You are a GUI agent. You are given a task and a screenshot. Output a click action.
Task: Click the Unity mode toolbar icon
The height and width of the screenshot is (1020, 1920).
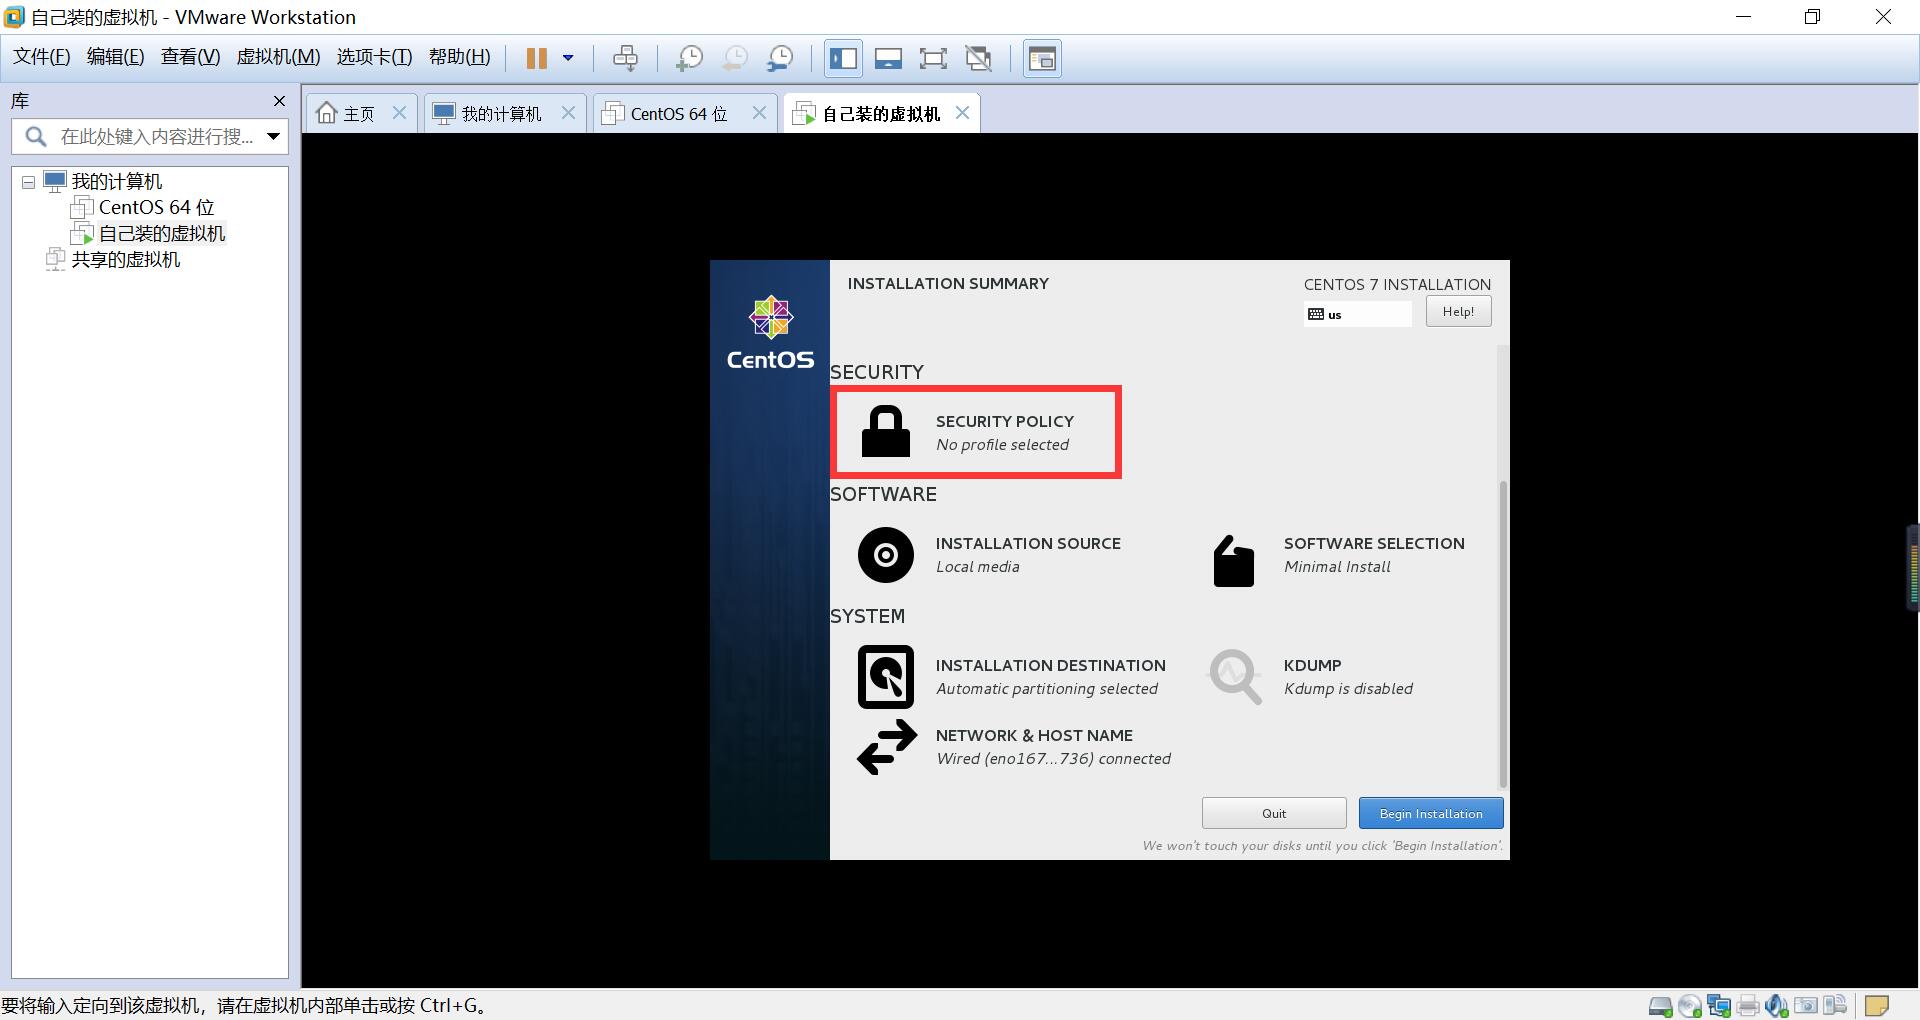(x=978, y=58)
